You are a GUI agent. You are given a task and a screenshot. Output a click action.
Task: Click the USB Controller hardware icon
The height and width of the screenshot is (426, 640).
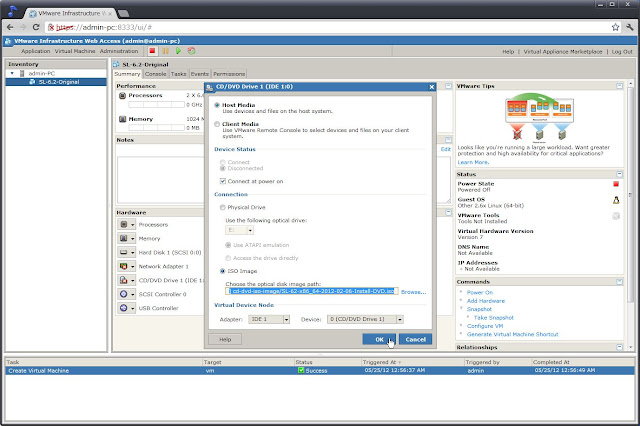click(x=124, y=308)
